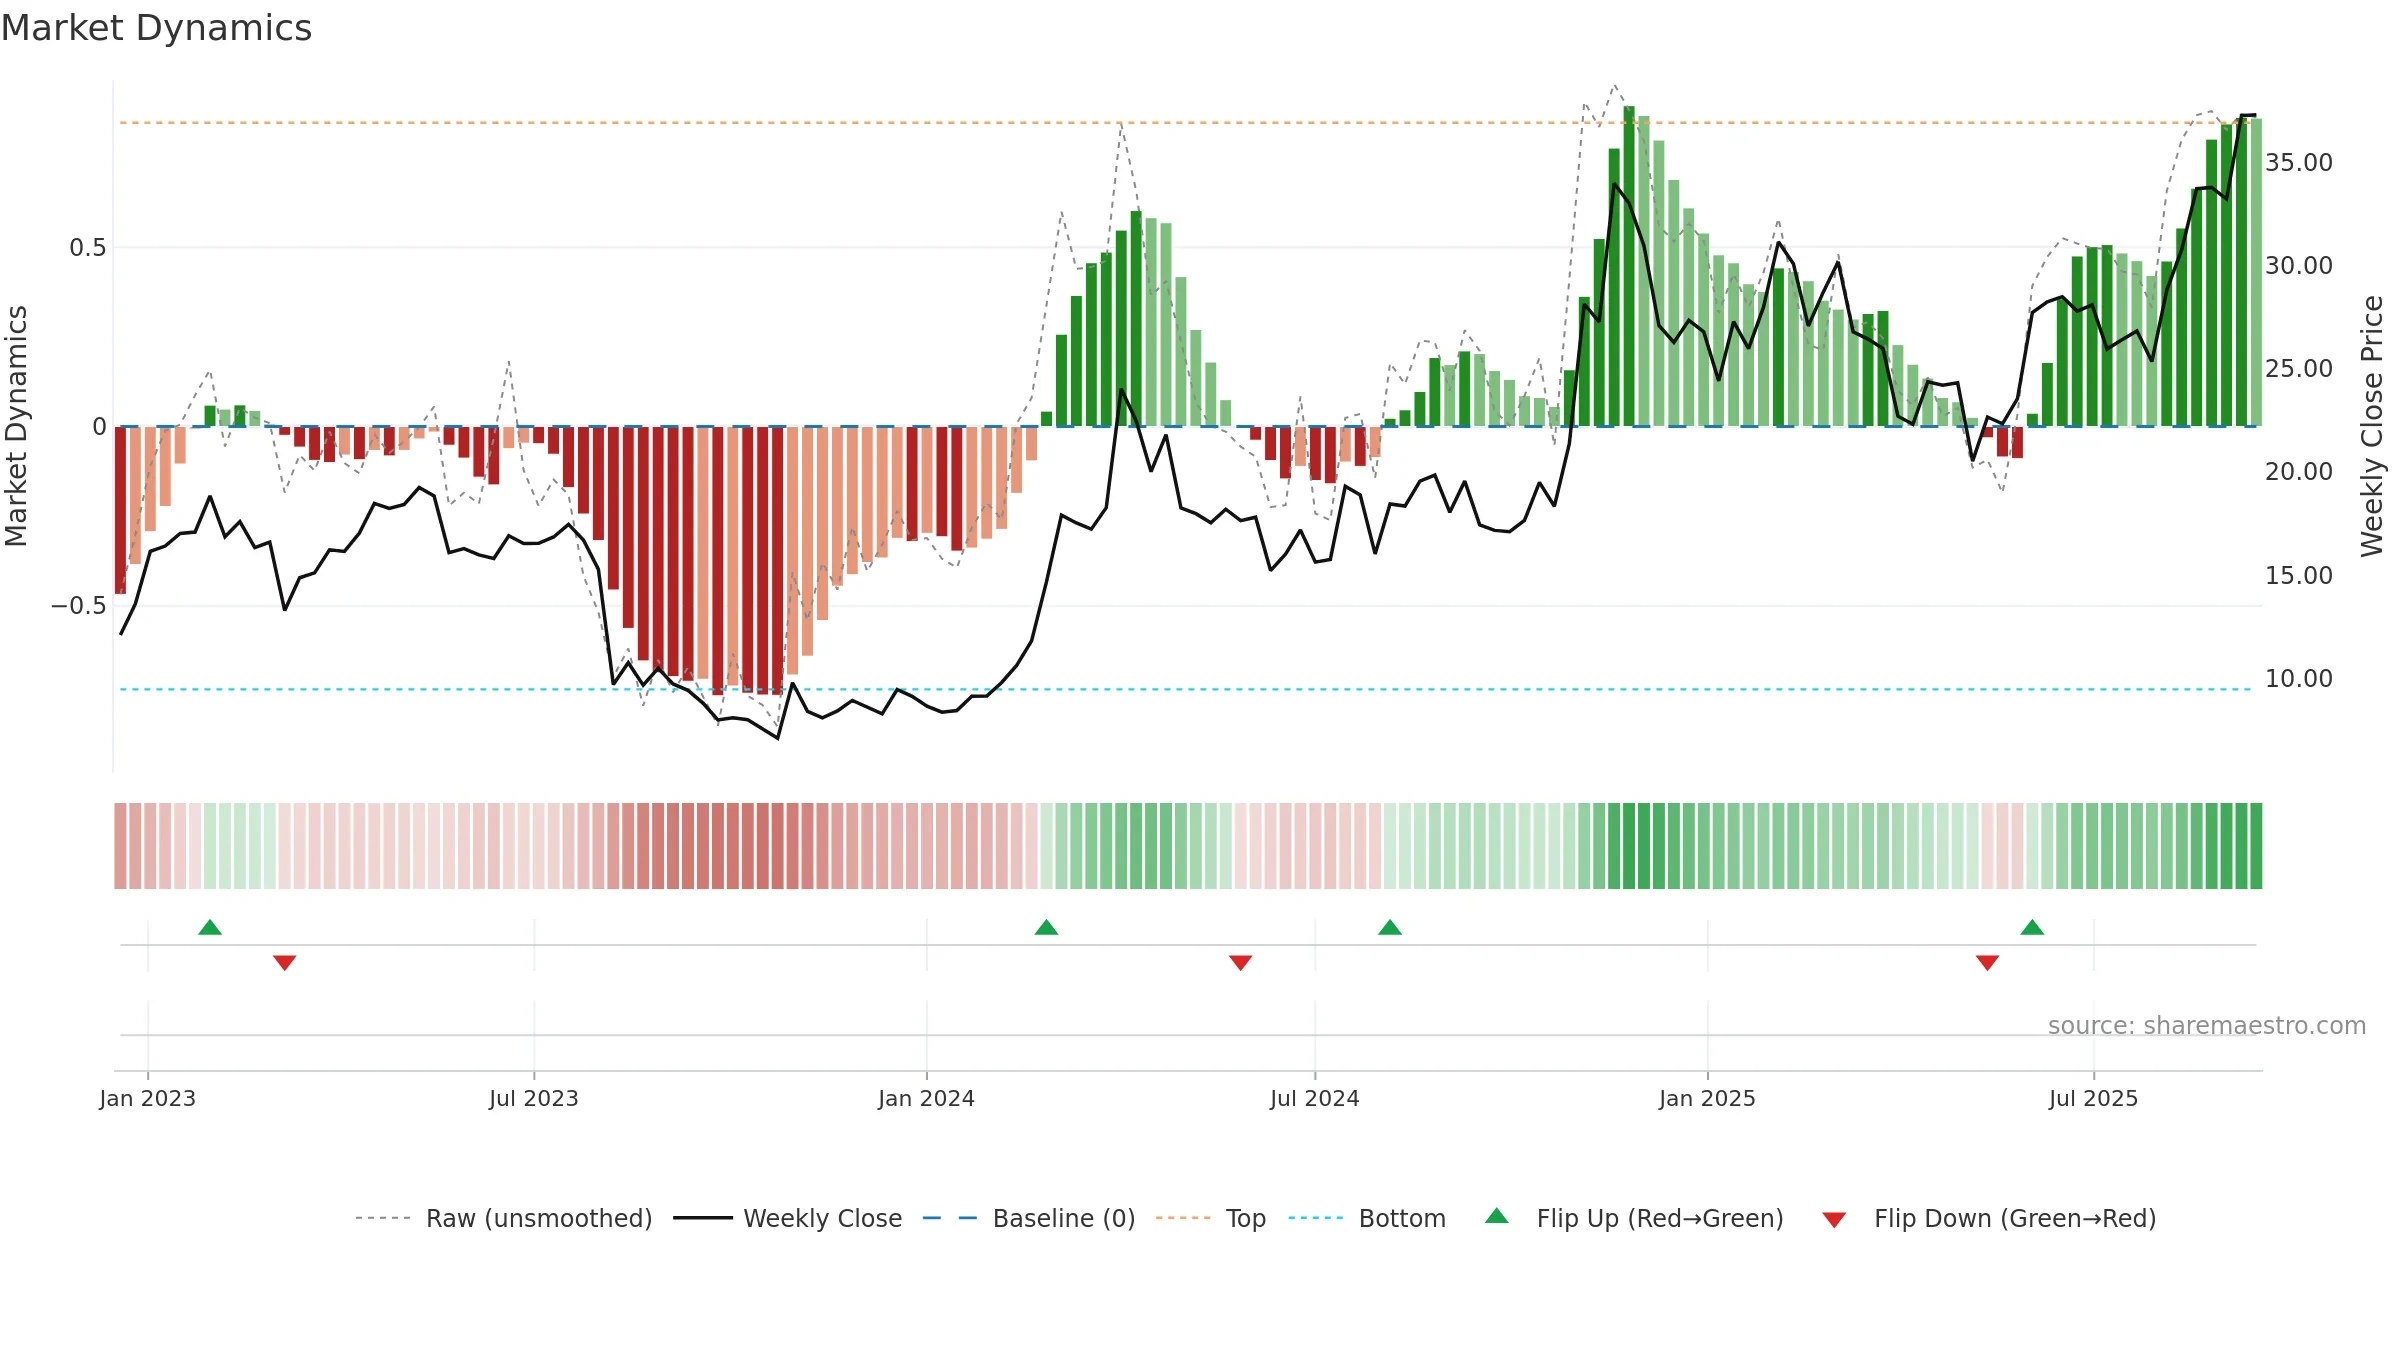Screen dimensions: 2400x1350
Task: Click the last green flip-up triangle near Jul 2025
Action: [x=2032, y=927]
